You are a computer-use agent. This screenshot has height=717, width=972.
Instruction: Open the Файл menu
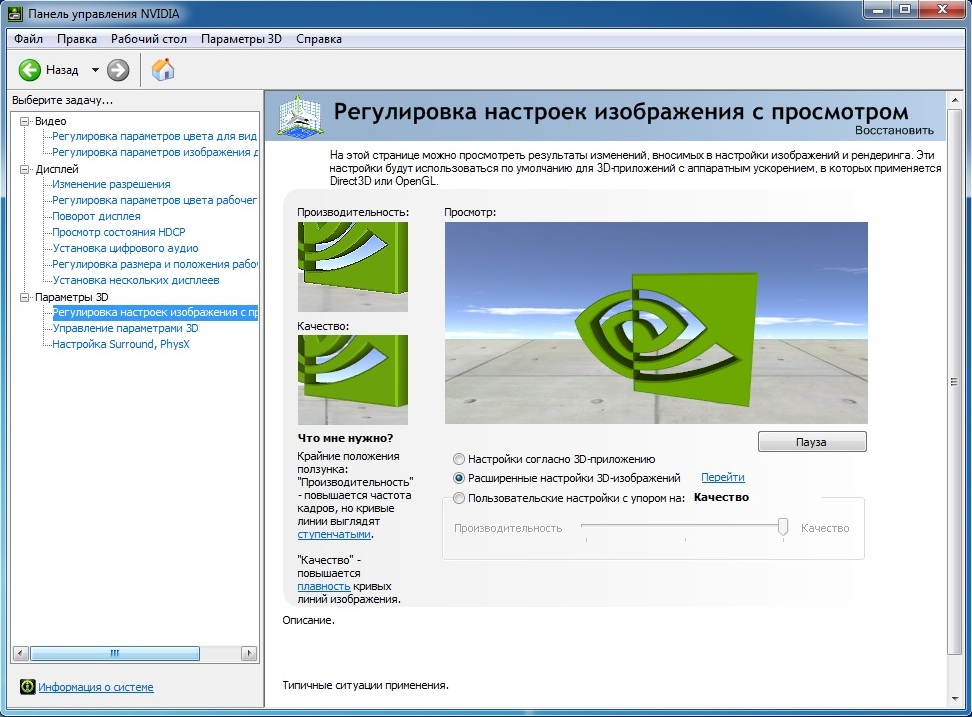29,39
